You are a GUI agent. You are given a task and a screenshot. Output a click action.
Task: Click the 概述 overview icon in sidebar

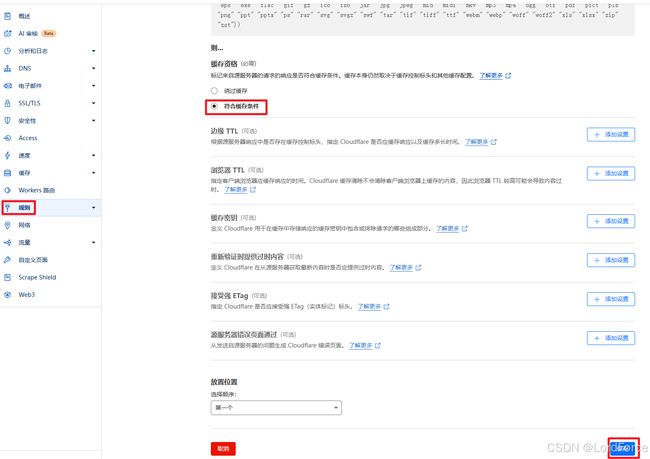tap(7, 16)
